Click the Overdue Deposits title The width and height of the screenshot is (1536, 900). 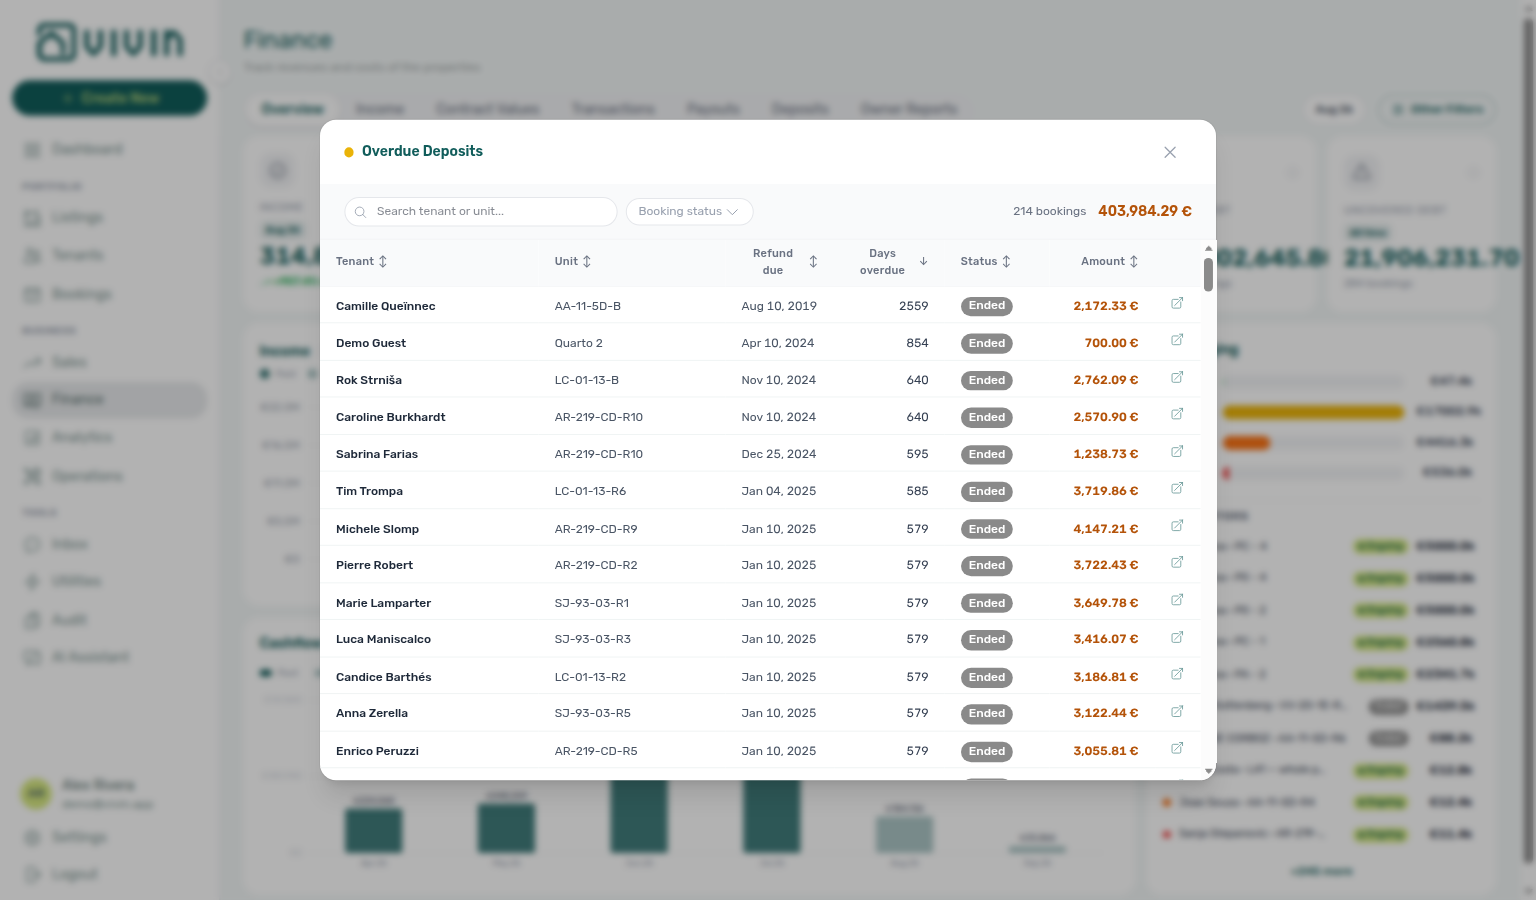point(422,151)
